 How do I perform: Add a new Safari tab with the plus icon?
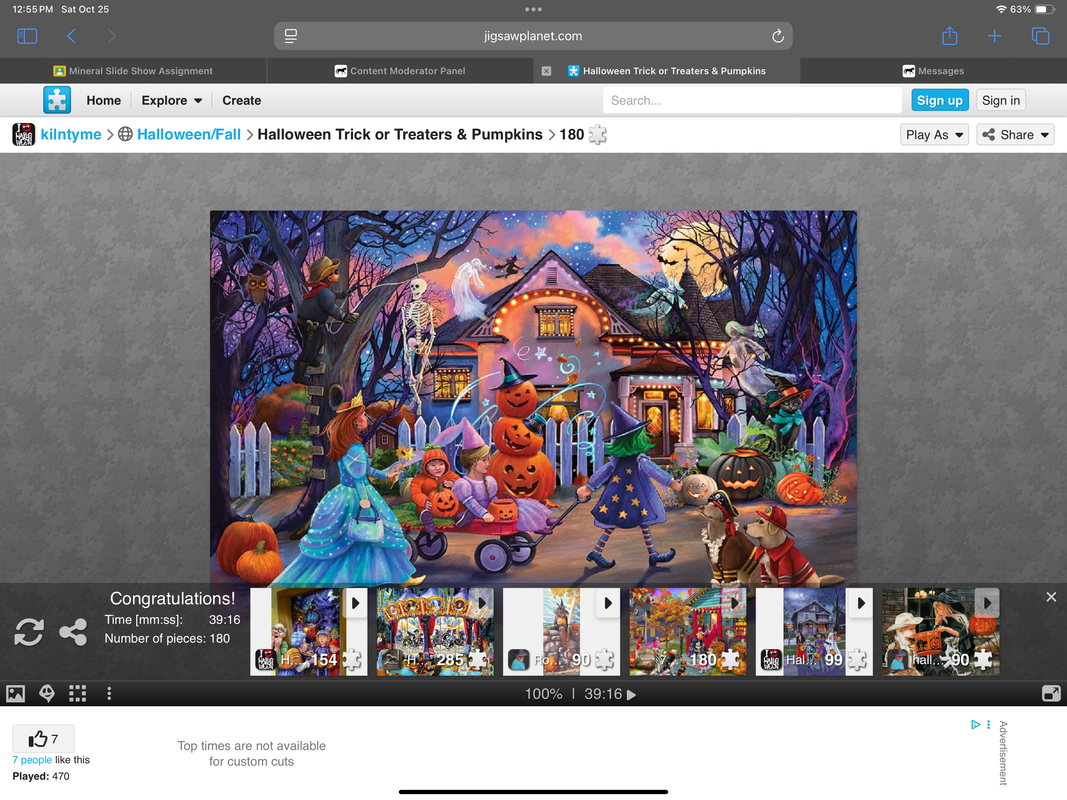click(x=994, y=36)
